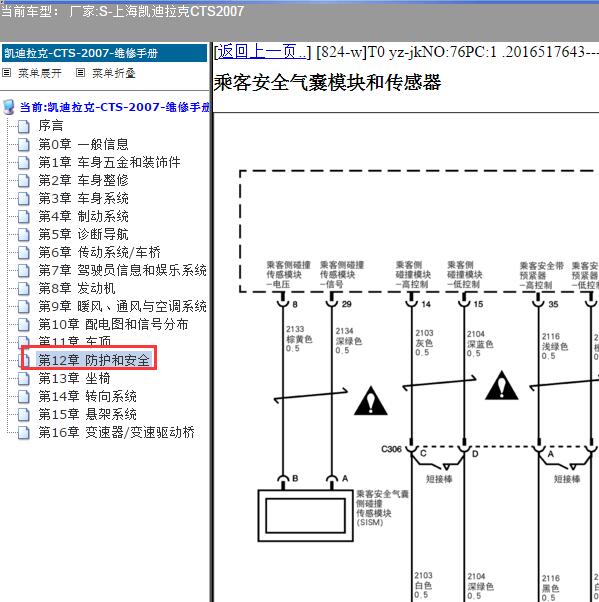This screenshot has height=602, width=599.
Task: Click wire label 2133 棕黄色
Action: 299,339
